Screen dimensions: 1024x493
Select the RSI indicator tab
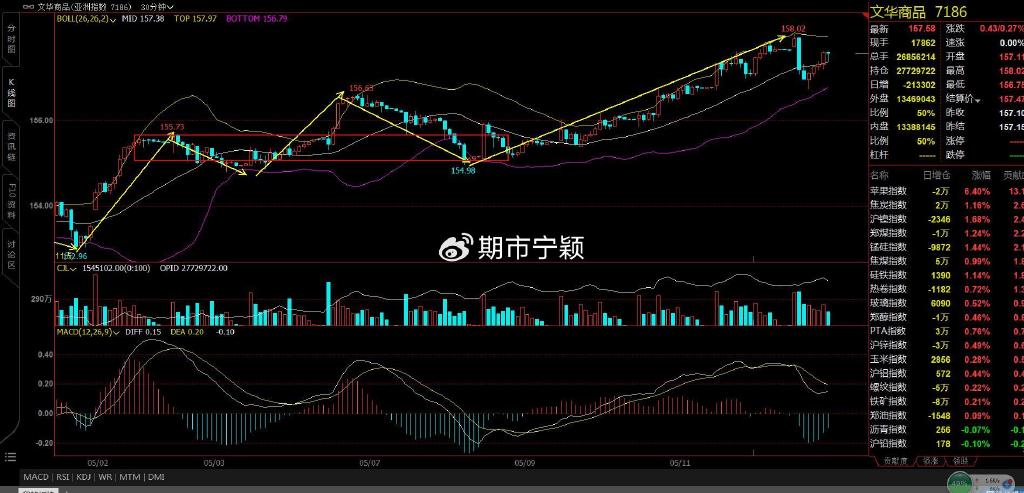point(62,477)
